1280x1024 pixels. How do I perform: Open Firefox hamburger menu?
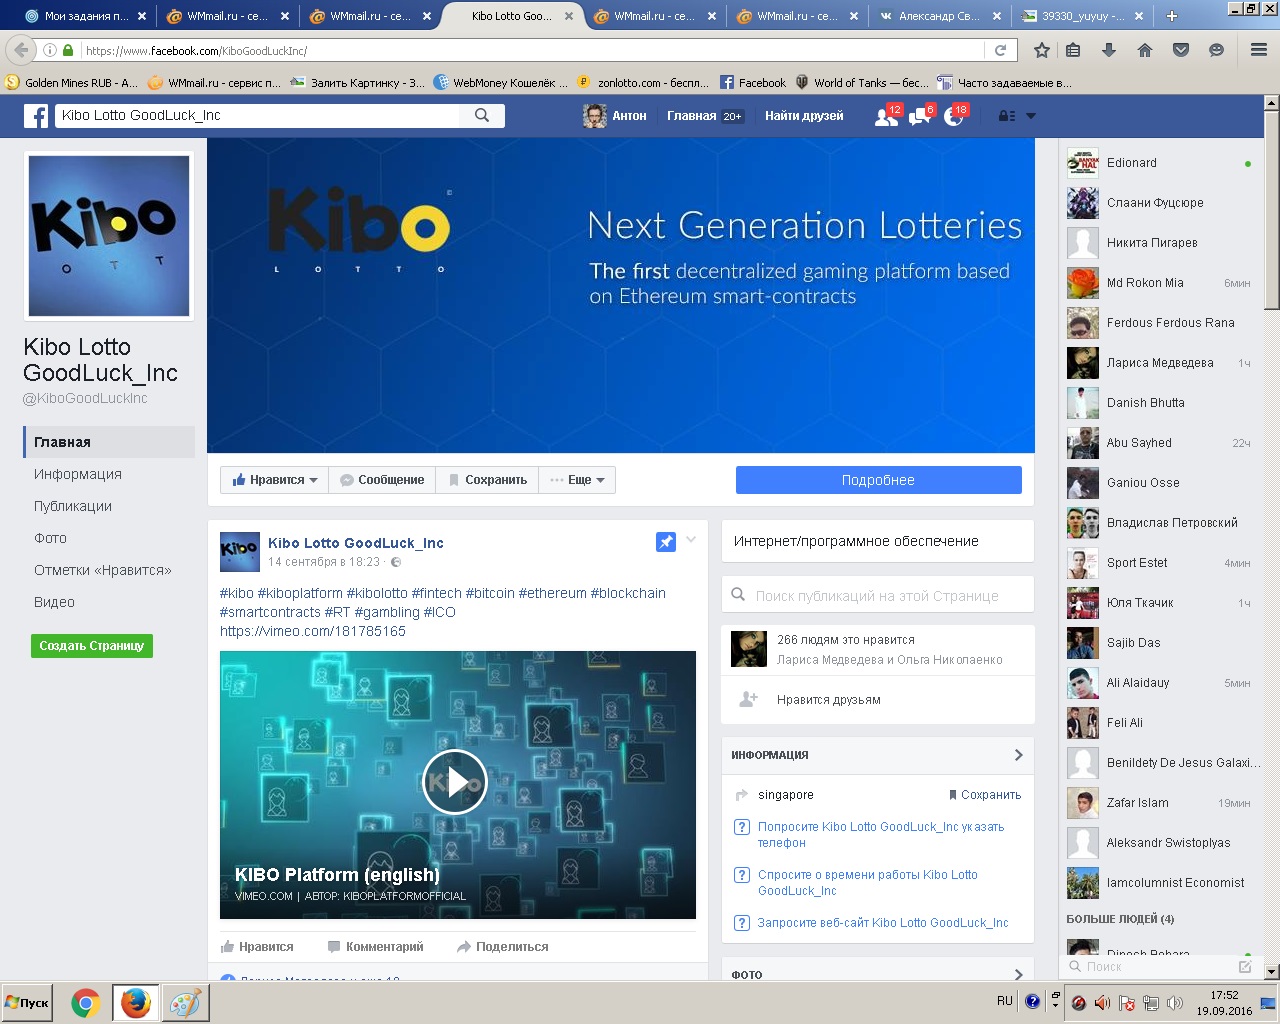click(1259, 50)
